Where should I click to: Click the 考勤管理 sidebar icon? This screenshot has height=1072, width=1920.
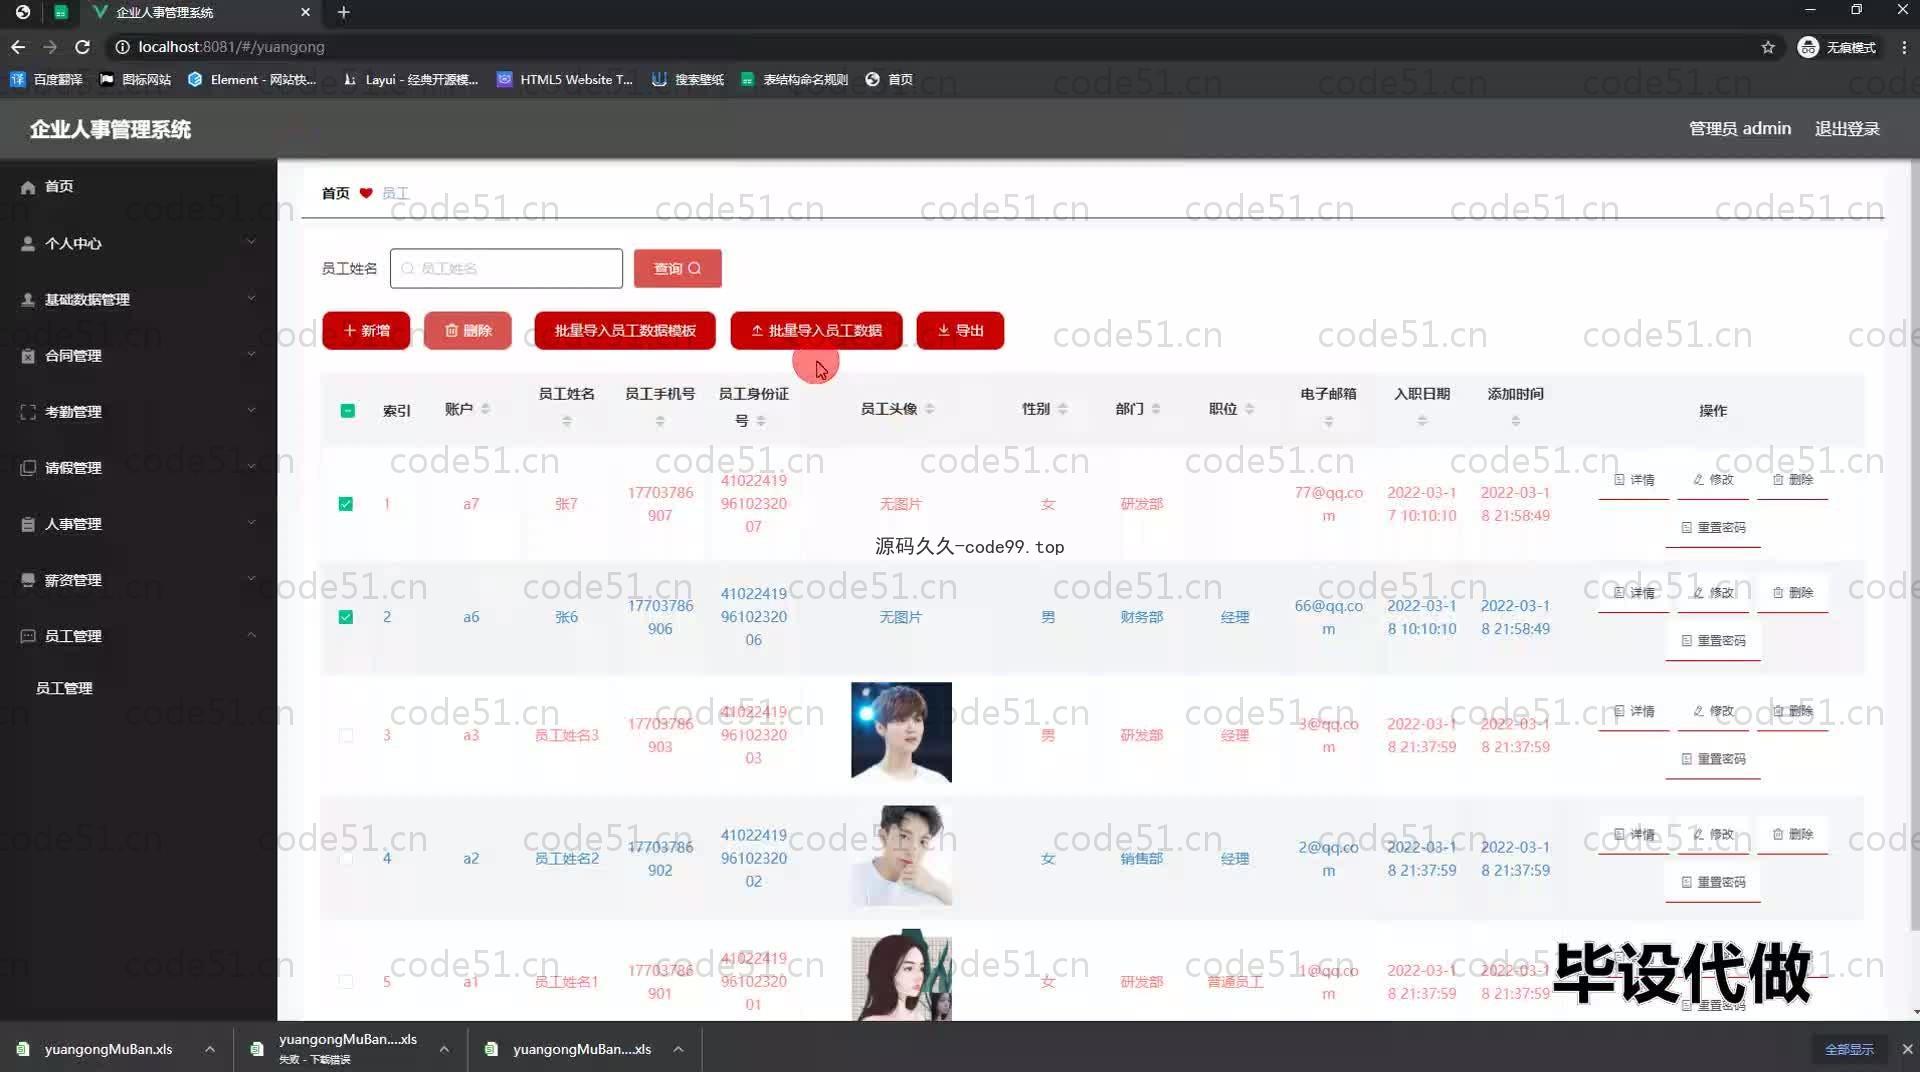(x=28, y=412)
